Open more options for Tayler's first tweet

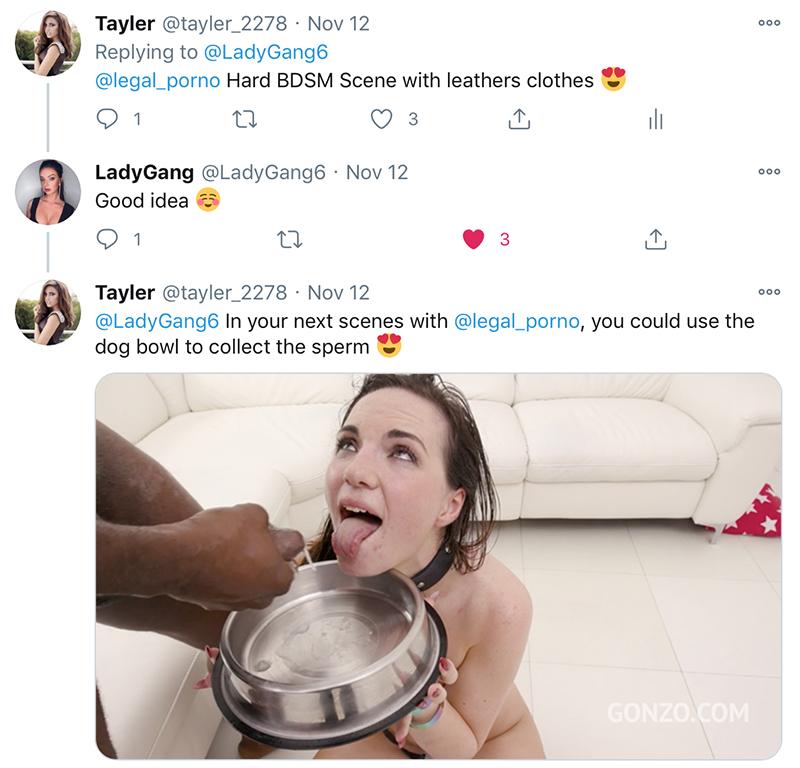768,22
